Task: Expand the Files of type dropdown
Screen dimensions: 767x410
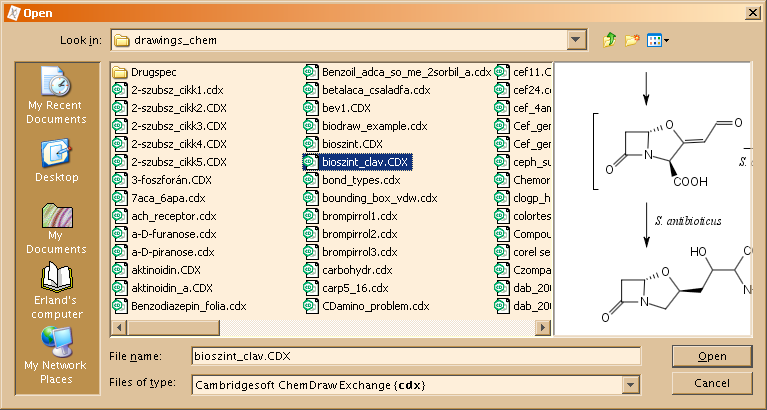Action: 630,384
